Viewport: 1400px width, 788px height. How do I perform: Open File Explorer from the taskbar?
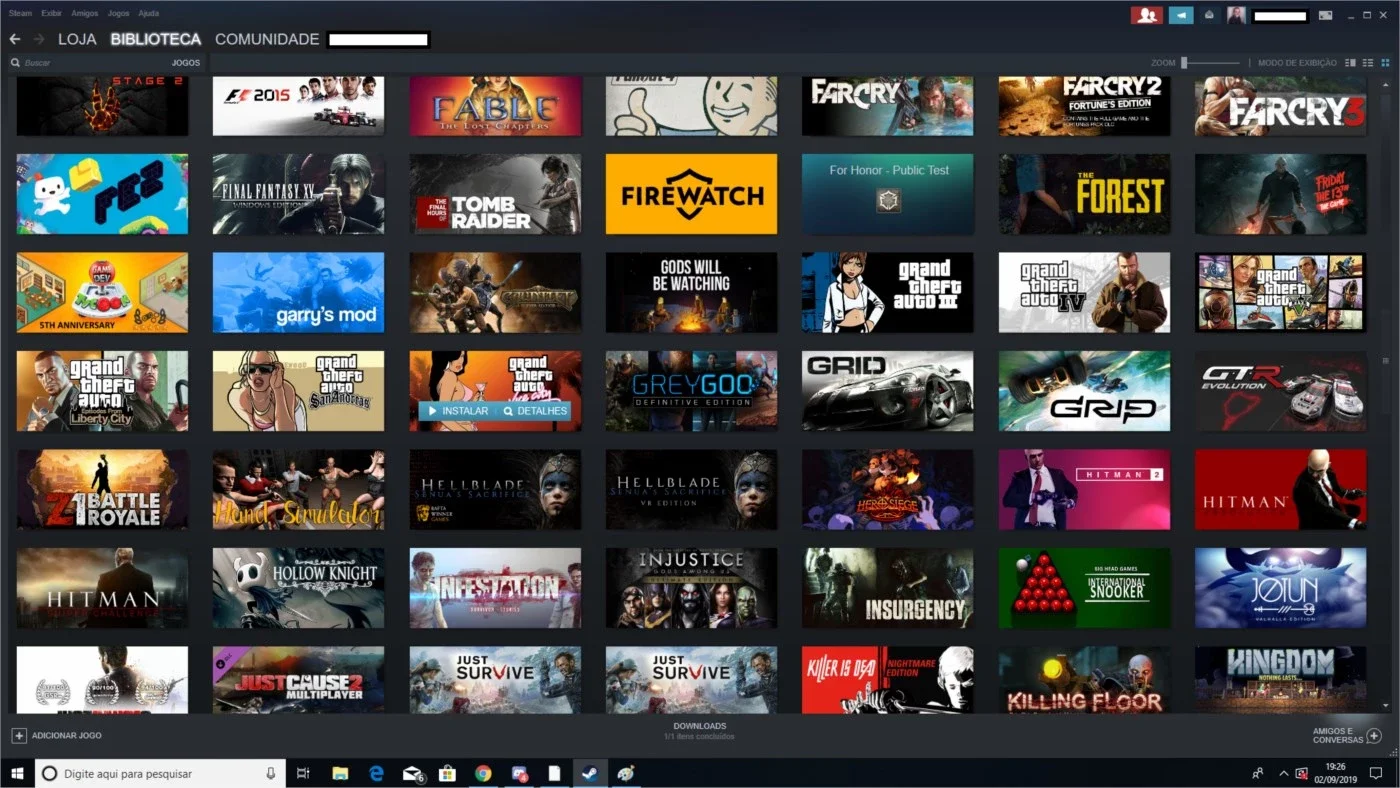point(340,773)
